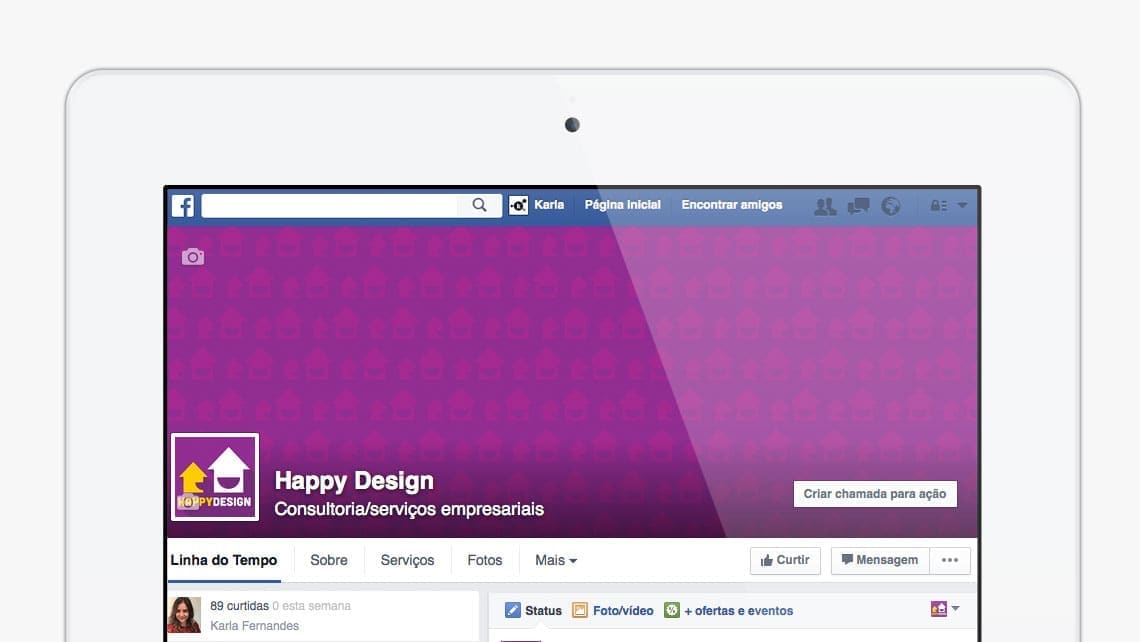This screenshot has height=642, width=1140.
Task: Click the green offers icon
Action: (x=672, y=610)
